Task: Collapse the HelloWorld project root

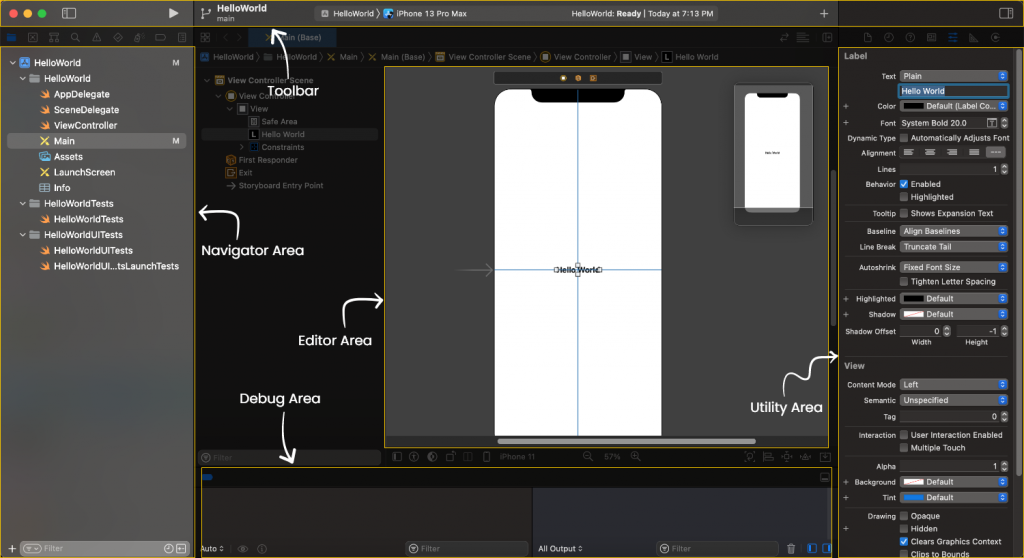Action: (x=12, y=63)
